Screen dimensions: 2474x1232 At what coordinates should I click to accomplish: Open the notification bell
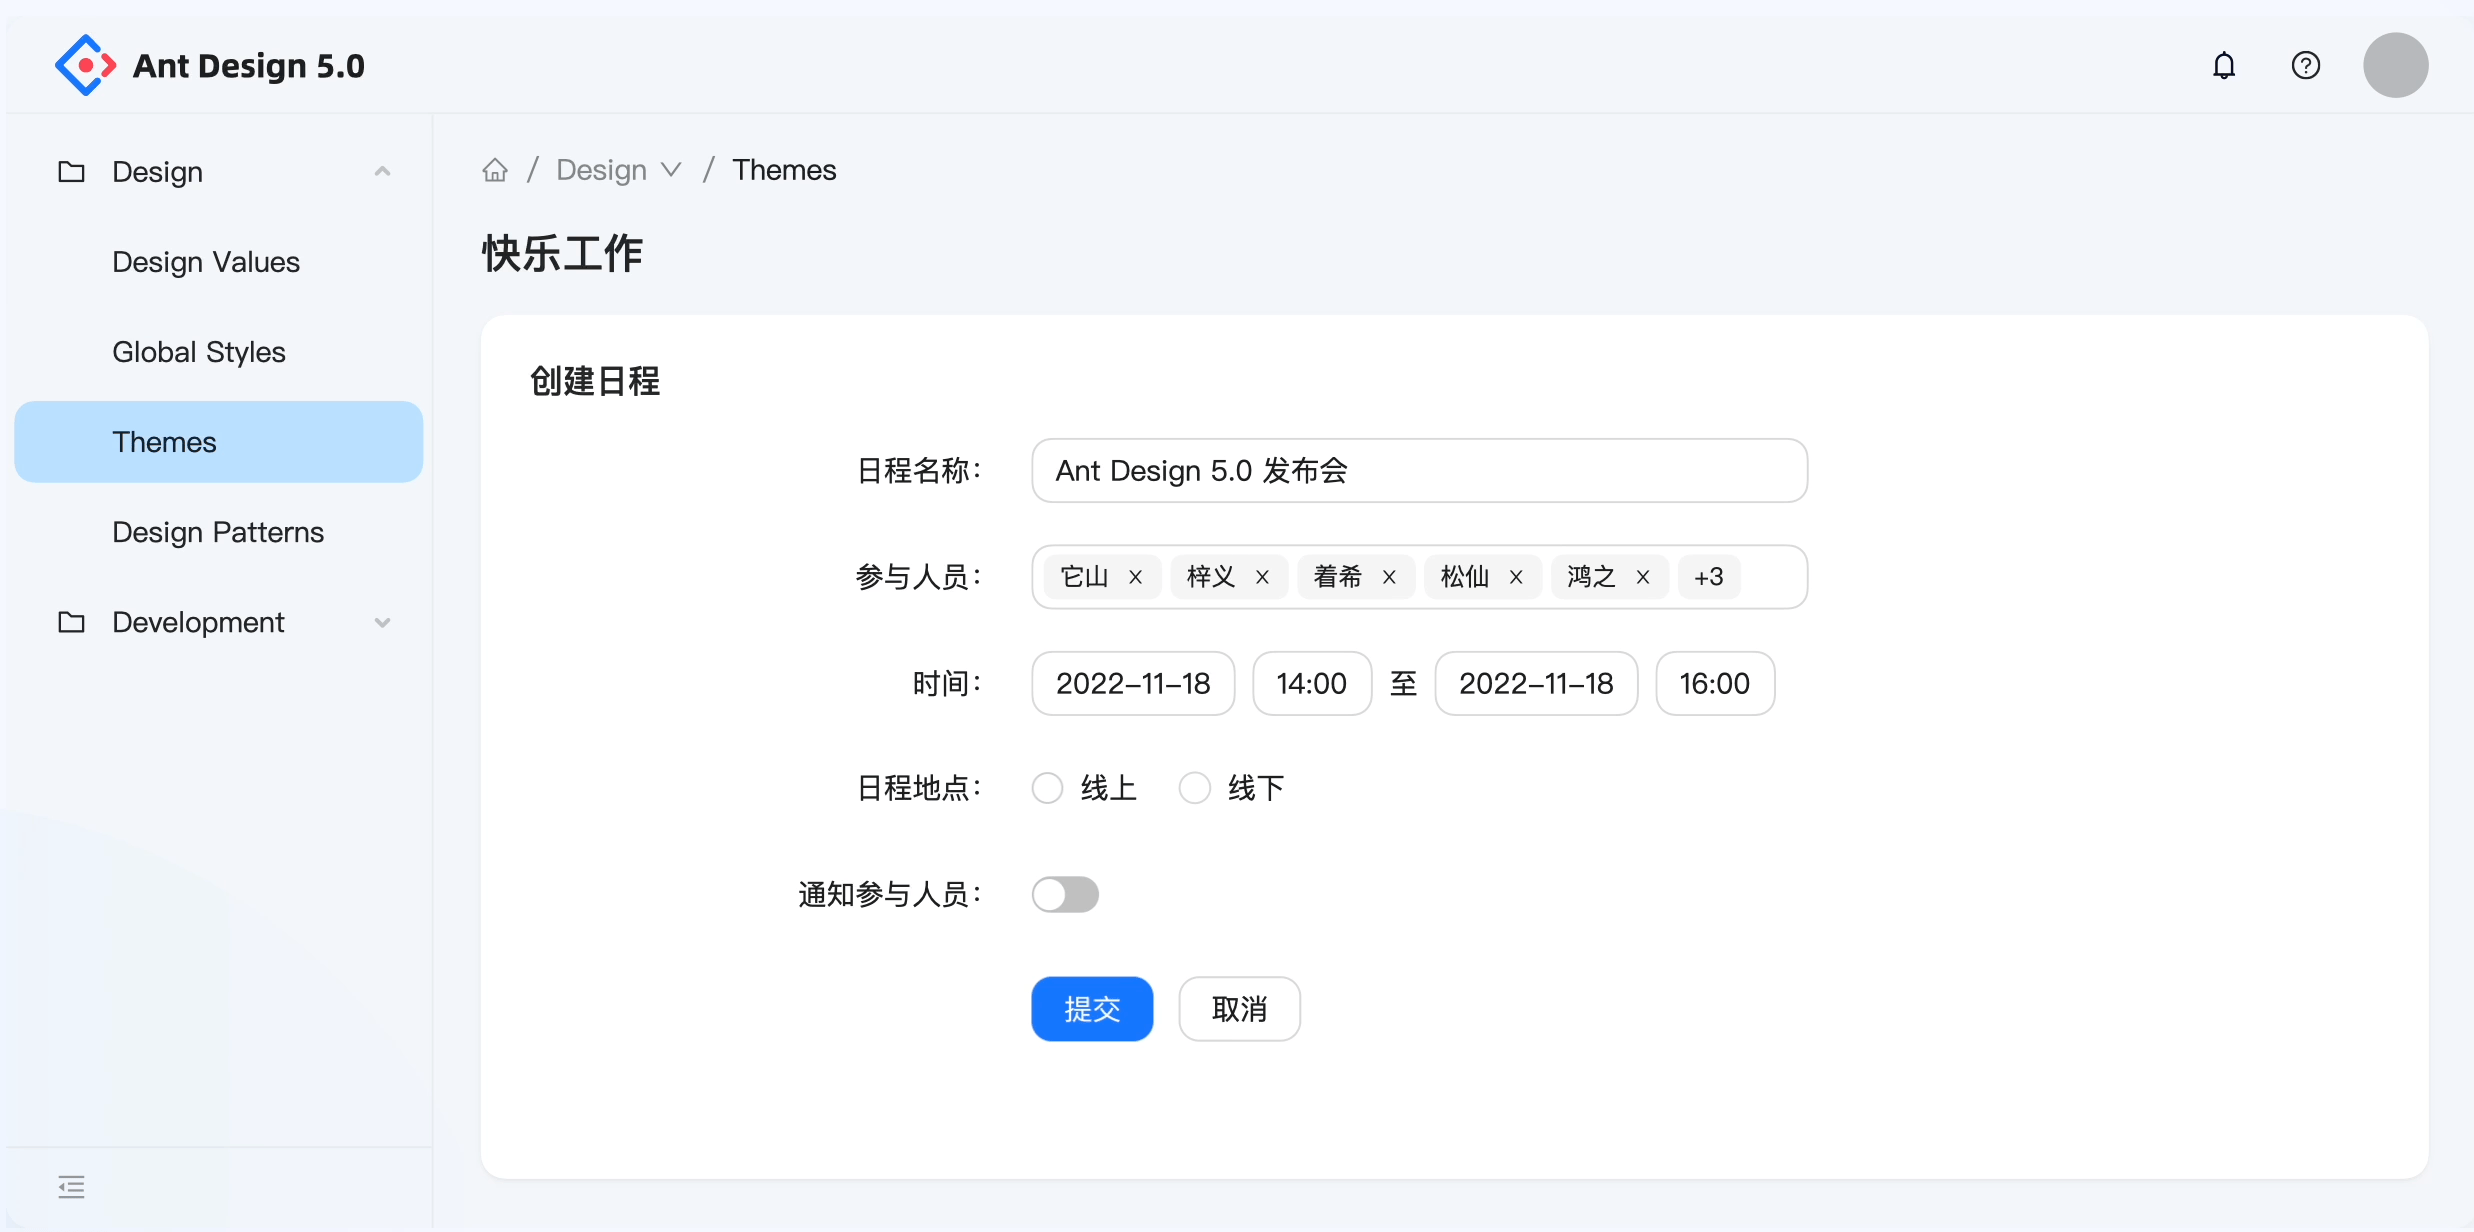click(x=2224, y=64)
